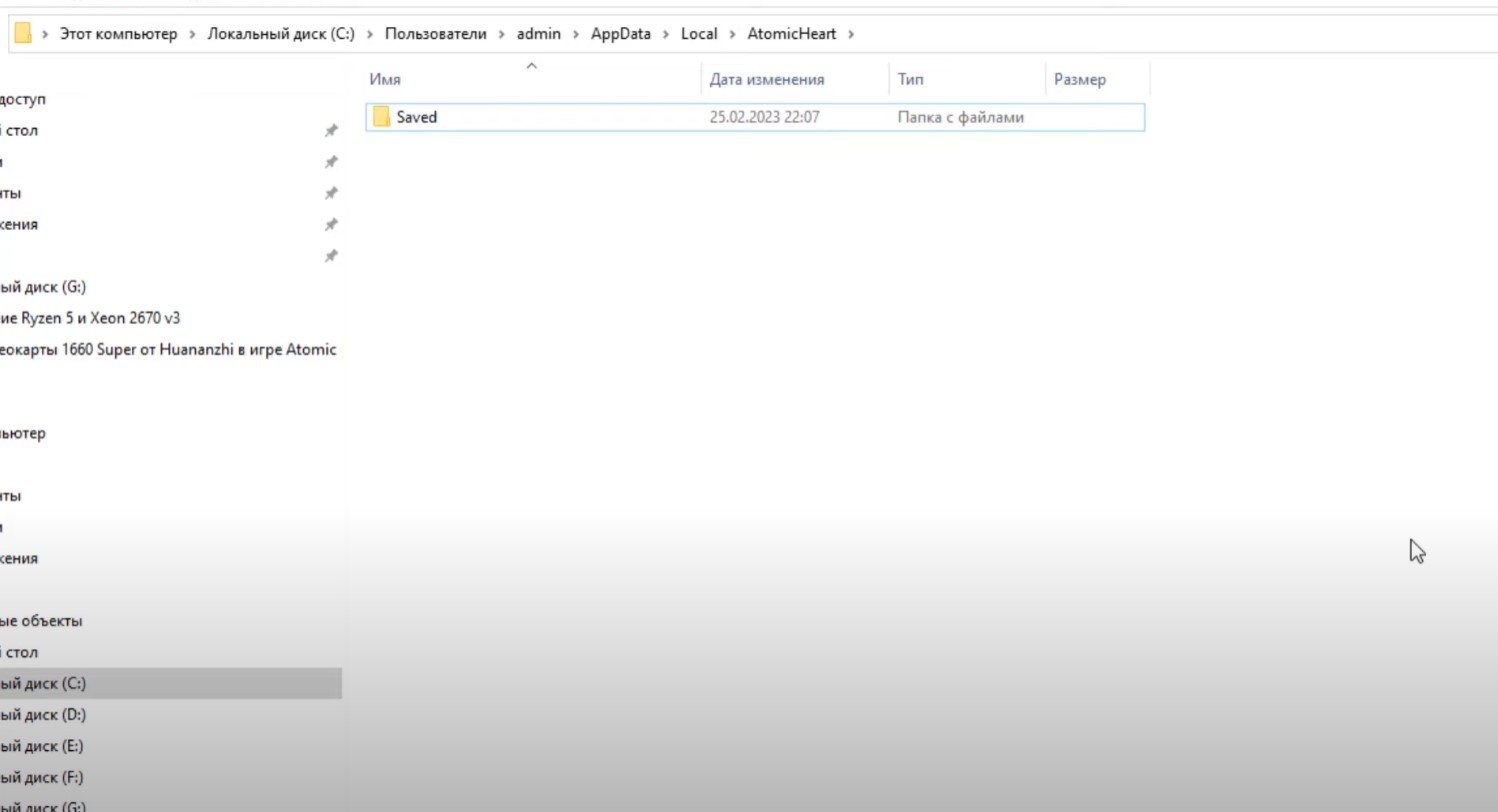Select the 'admin' breadcrumb segment
The height and width of the screenshot is (812, 1498).
coord(538,34)
